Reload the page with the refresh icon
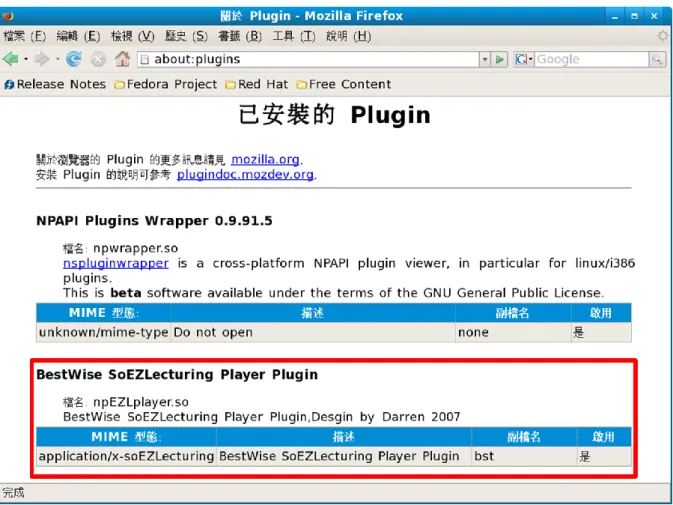Screen dimensions: 673x505 74,59
